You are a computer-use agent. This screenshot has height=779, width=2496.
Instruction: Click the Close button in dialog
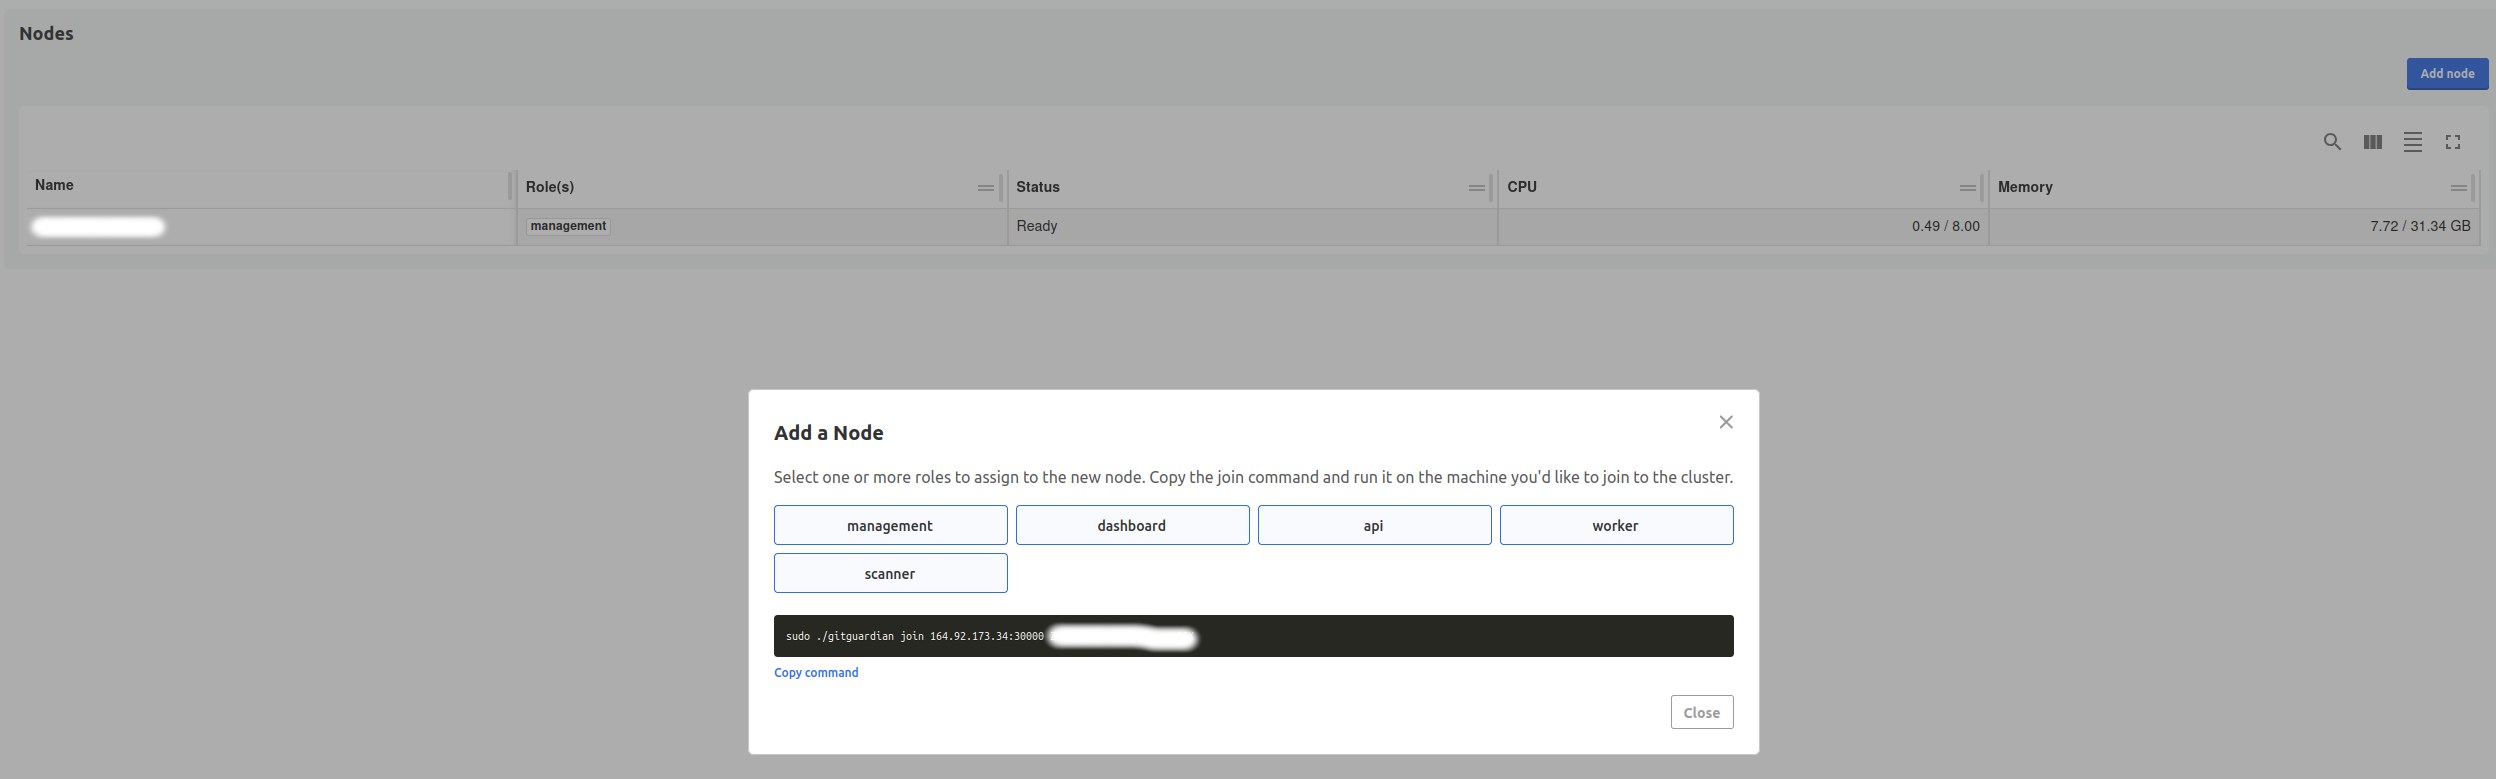[1701, 712]
